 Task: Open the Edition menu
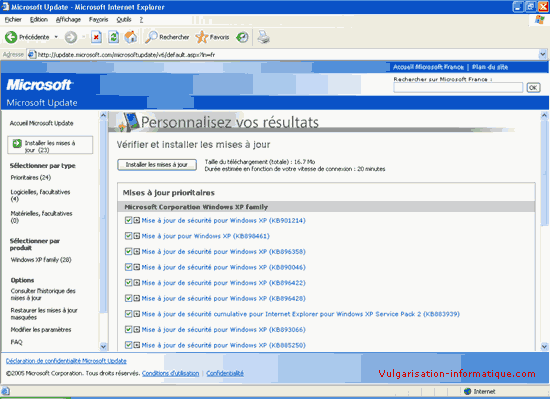click(39, 20)
